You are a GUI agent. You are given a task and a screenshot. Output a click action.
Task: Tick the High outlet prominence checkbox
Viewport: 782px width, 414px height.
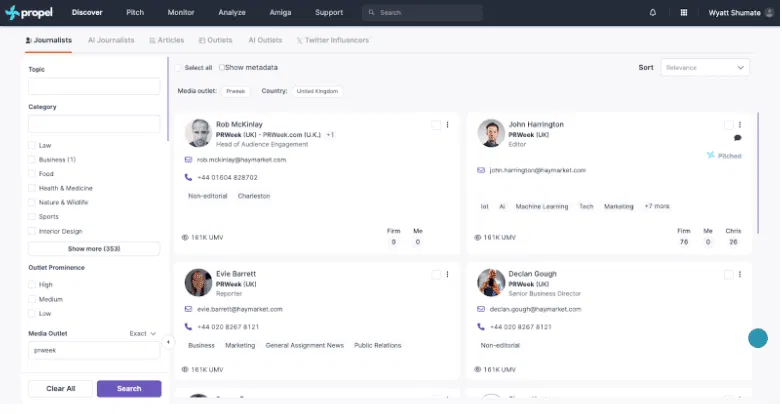32,285
